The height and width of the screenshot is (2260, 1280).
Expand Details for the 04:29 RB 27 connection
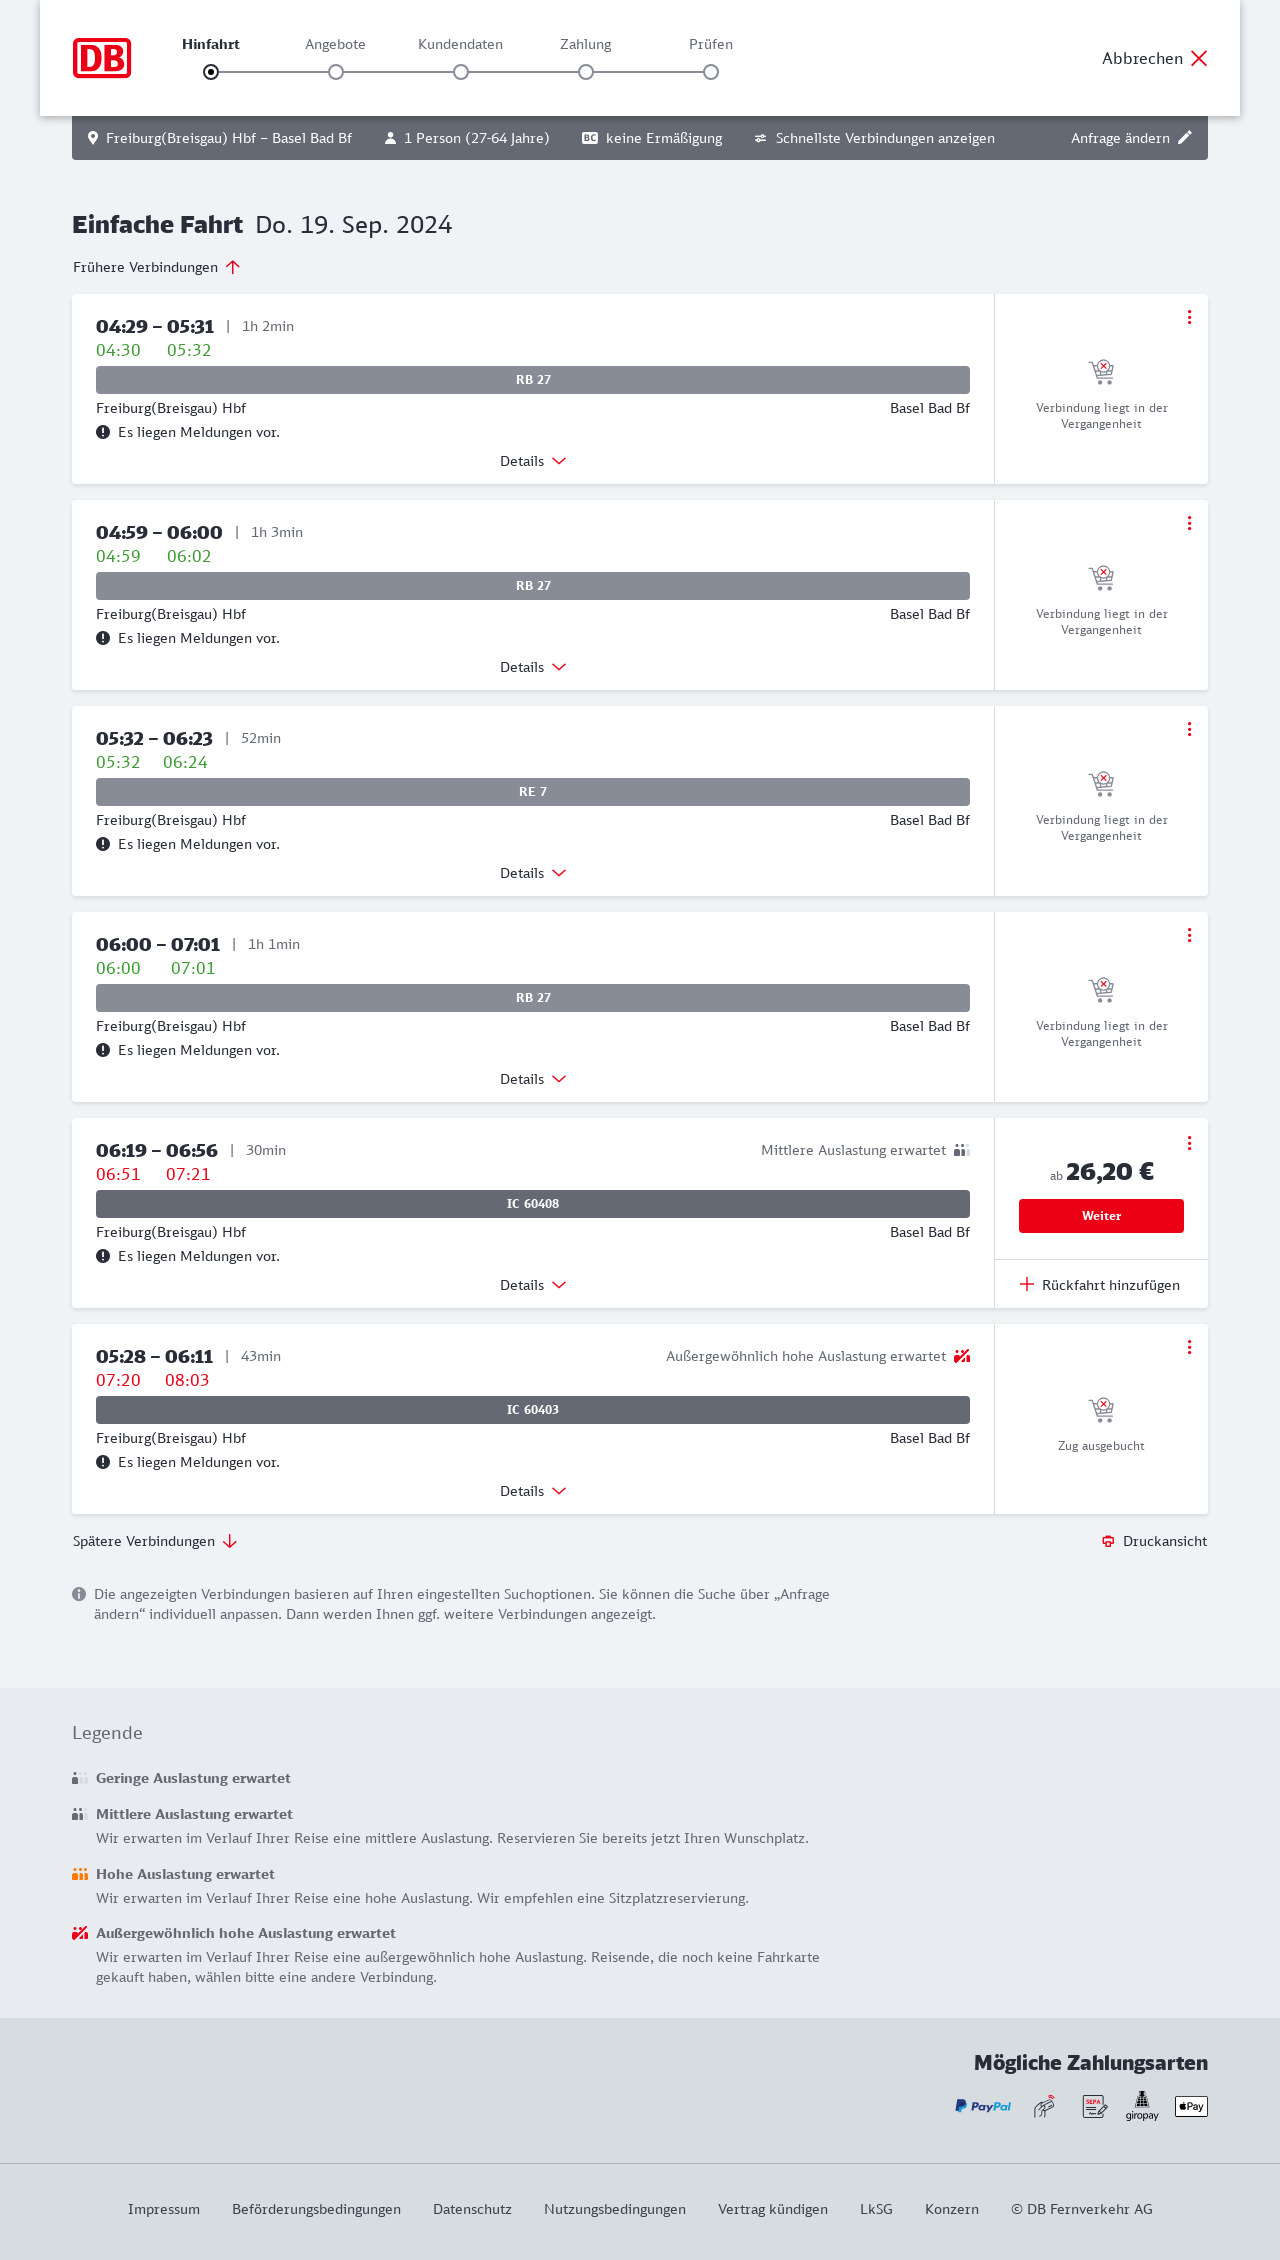pos(533,461)
